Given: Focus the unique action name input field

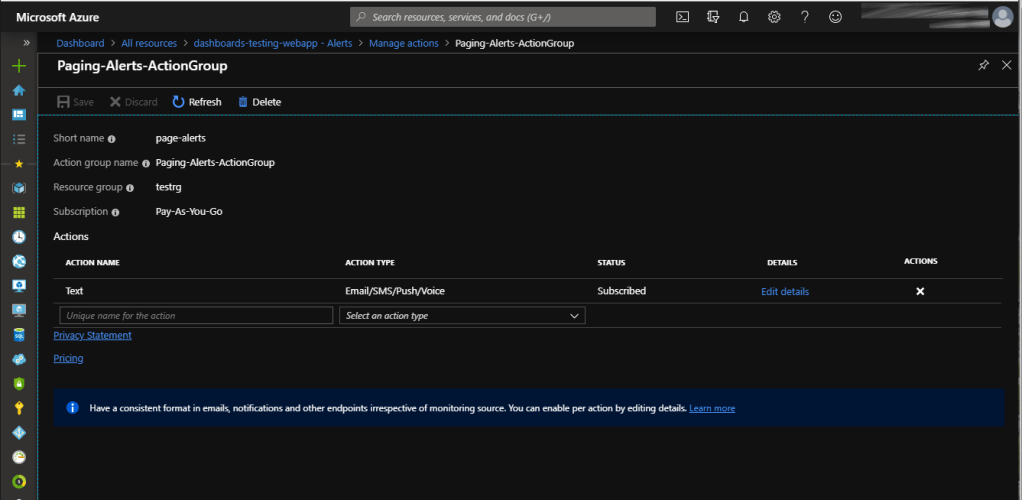Looking at the screenshot, I should (x=195, y=315).
